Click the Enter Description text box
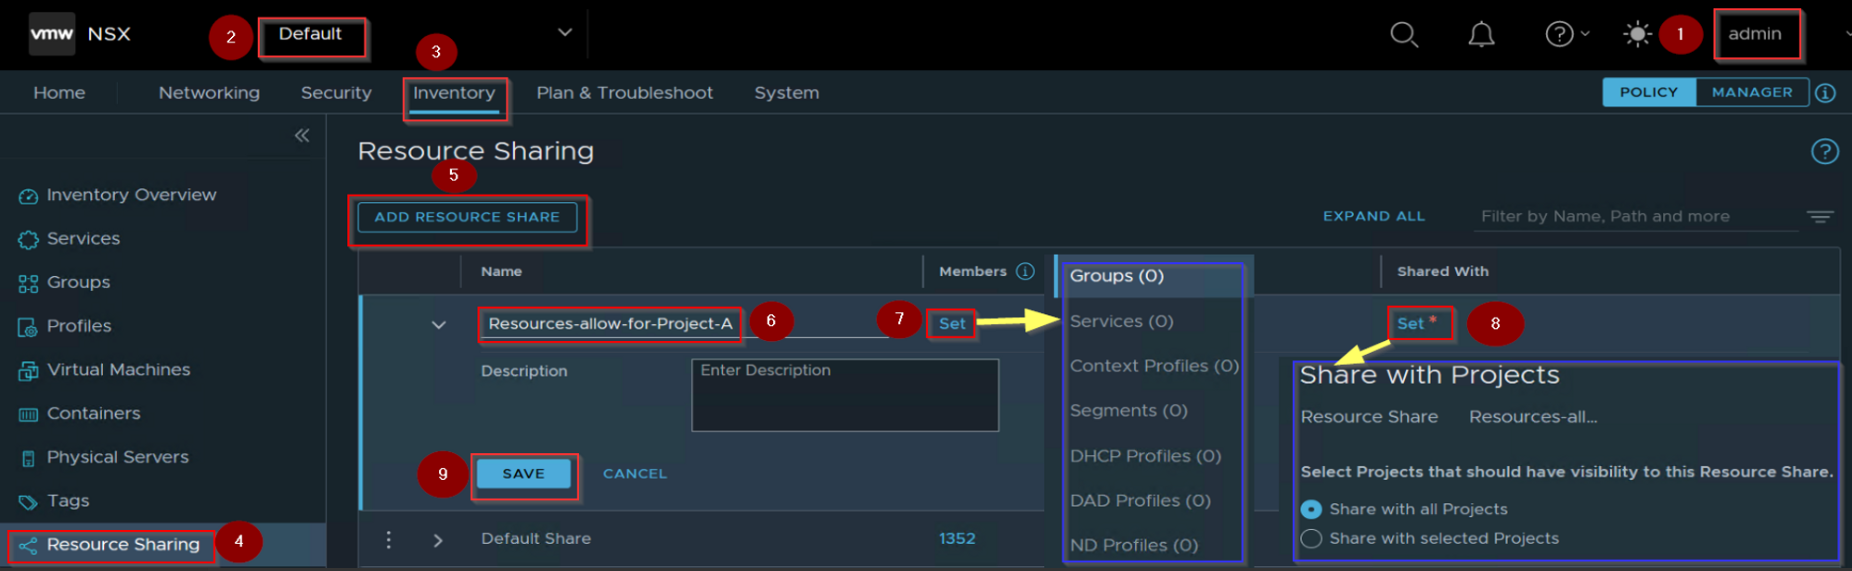This screenshot has height=571, width=1852. click(844, 395)
